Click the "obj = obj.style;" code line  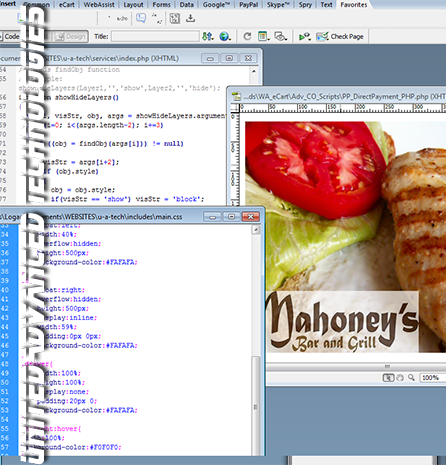point(83,190)
